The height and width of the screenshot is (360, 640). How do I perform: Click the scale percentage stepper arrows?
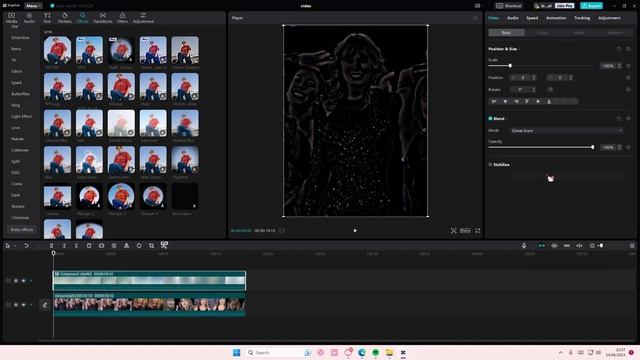(x=619, y=66)
